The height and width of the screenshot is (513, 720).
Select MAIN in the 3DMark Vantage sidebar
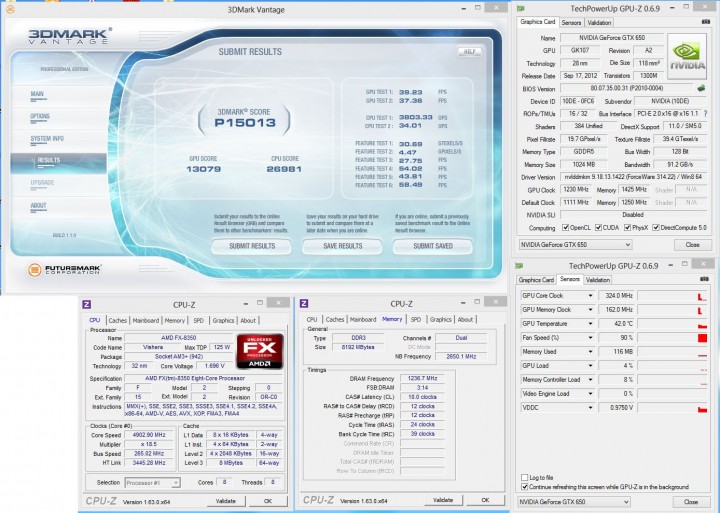tap(37, 94)
